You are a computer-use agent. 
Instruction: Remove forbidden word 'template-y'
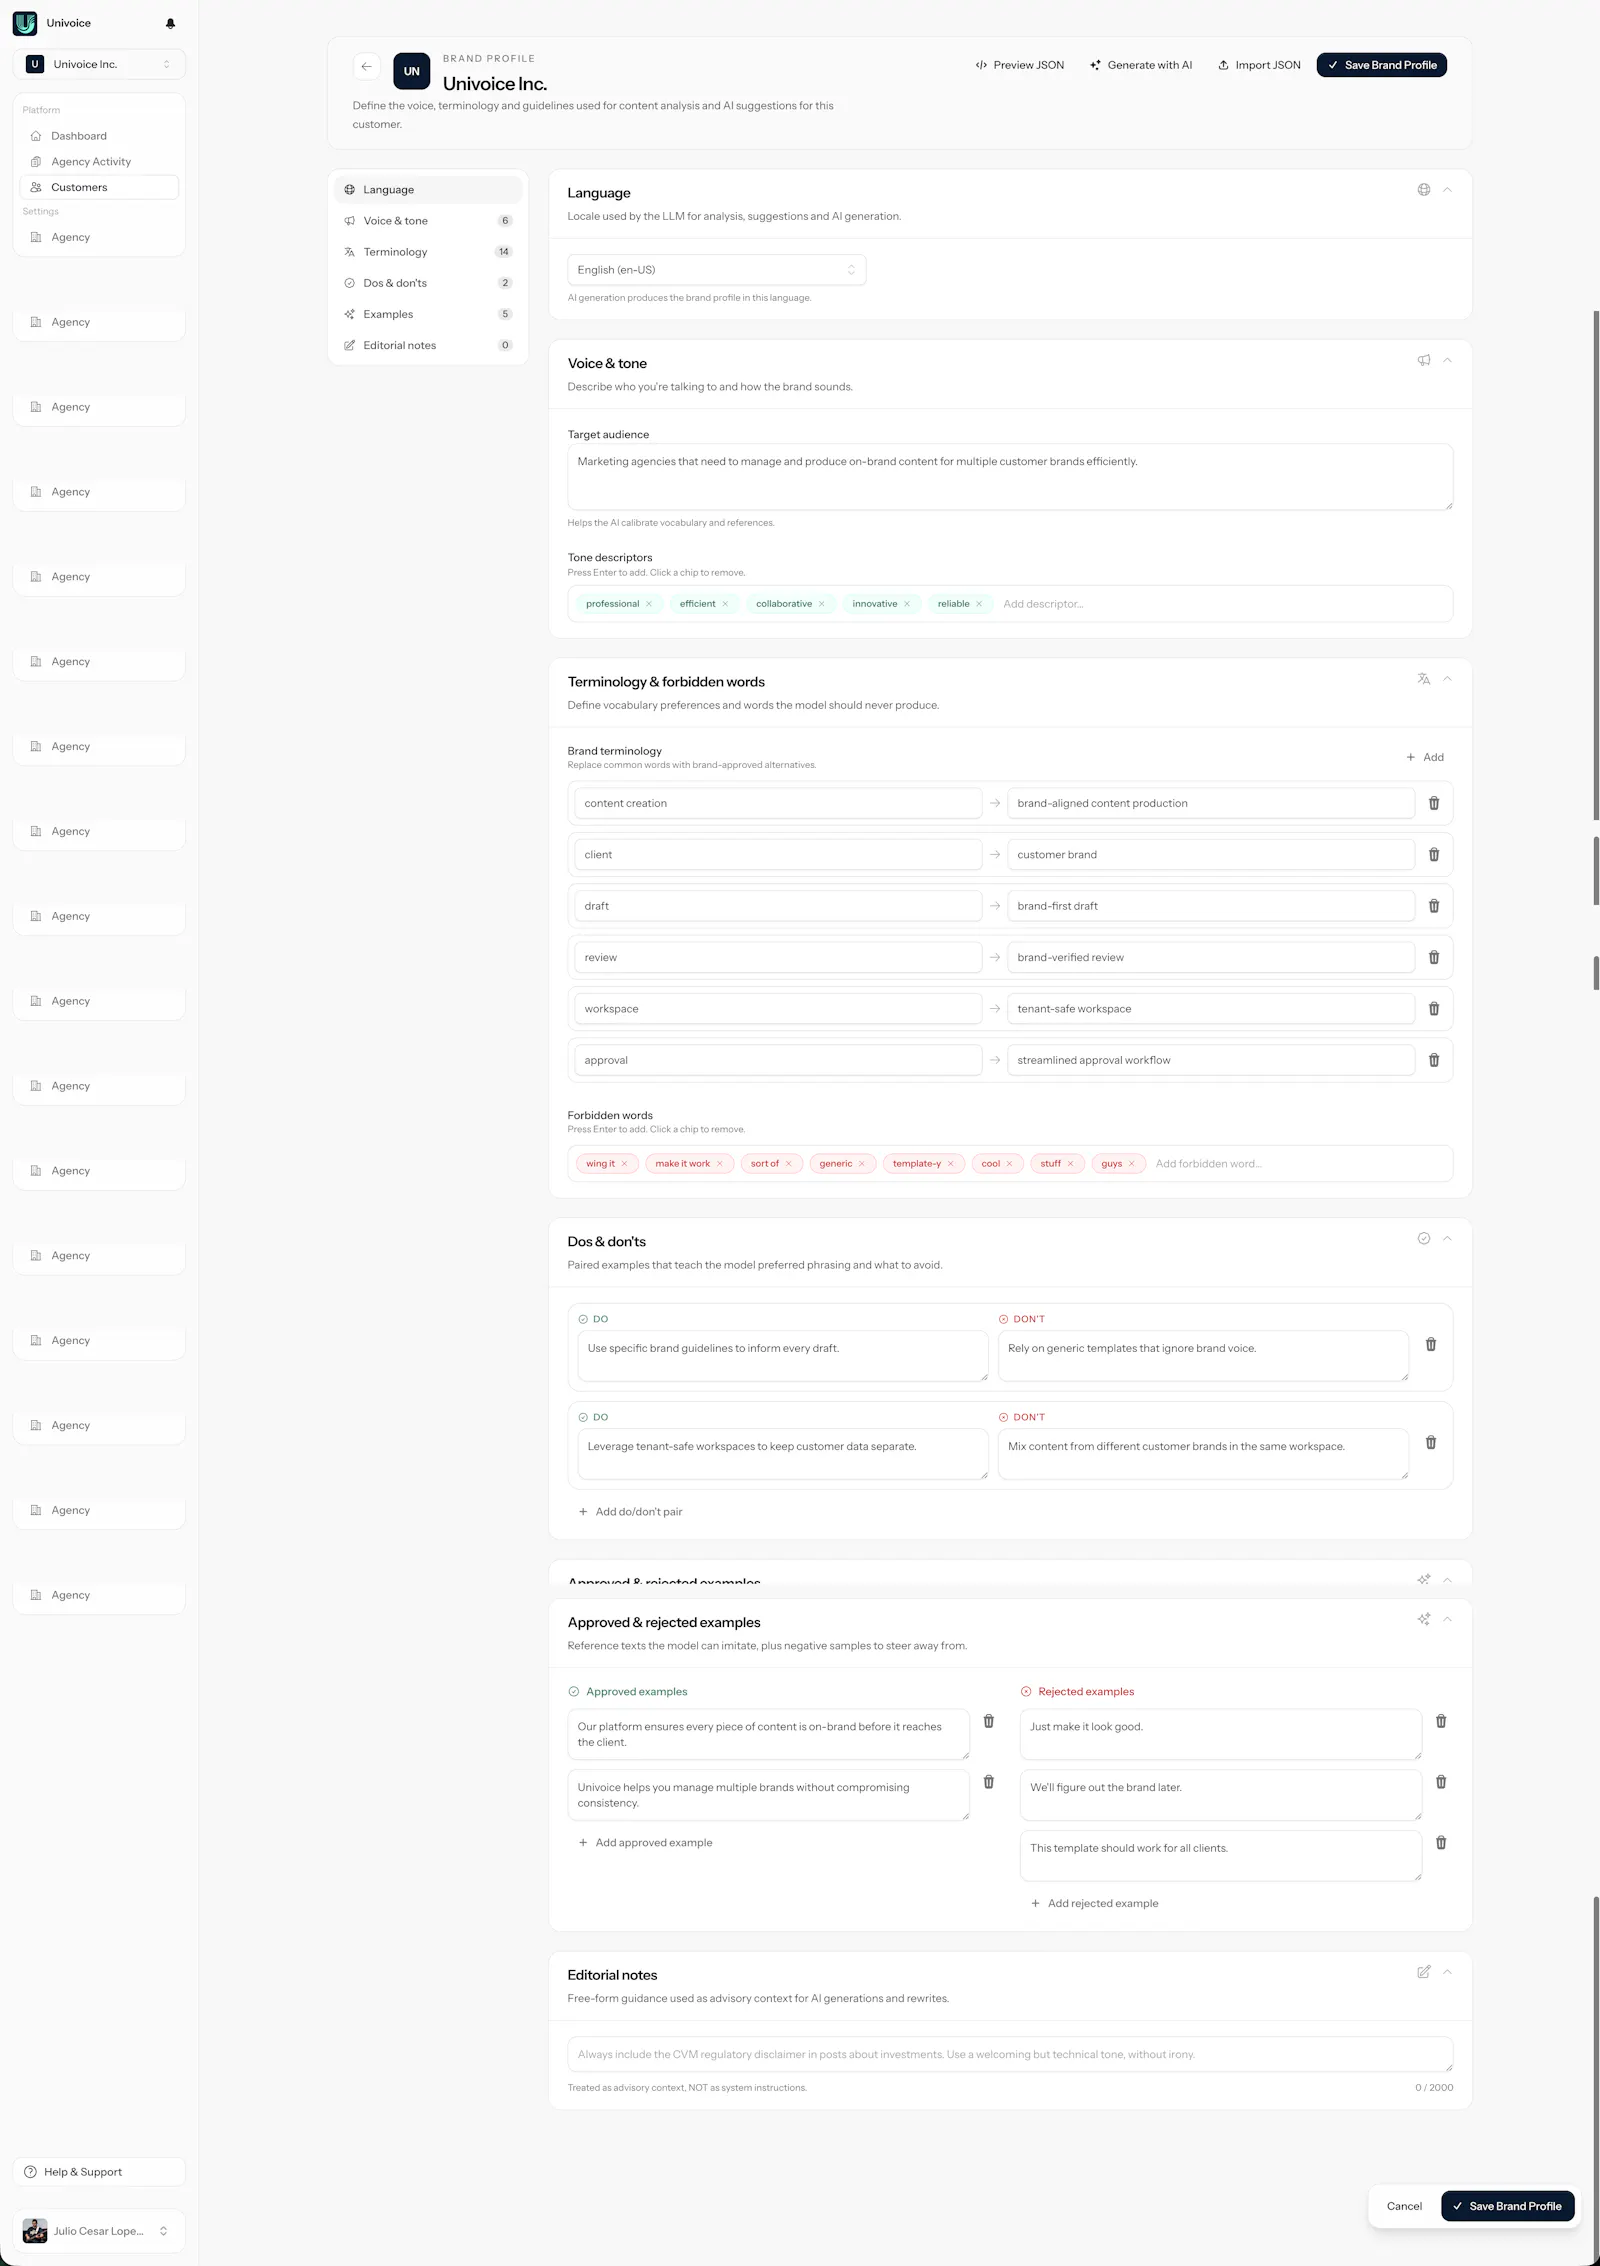(950, 1164)
